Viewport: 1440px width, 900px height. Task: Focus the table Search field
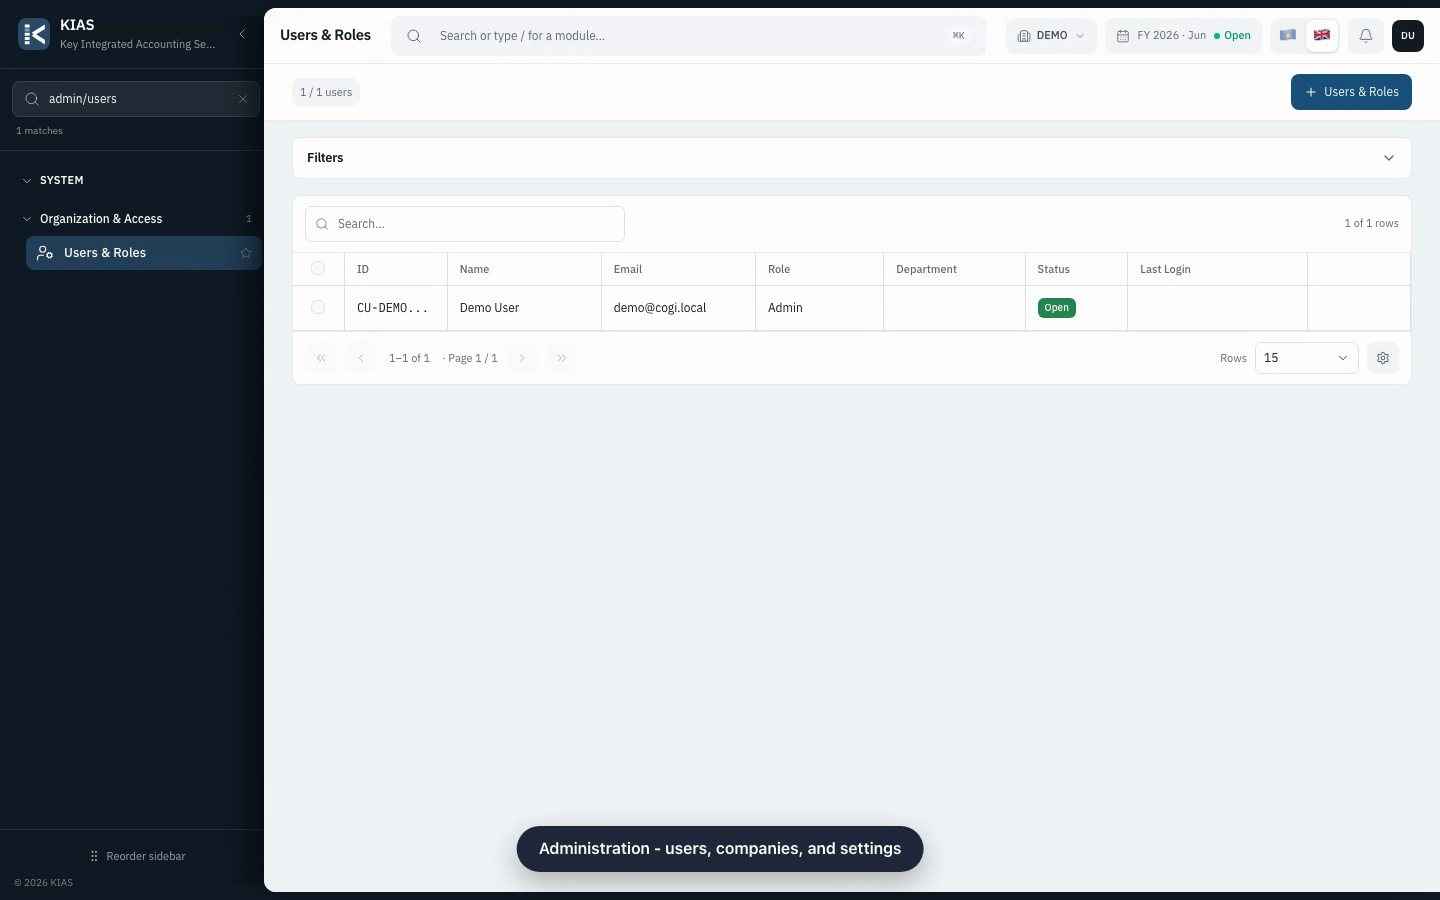tap(465, 224)
